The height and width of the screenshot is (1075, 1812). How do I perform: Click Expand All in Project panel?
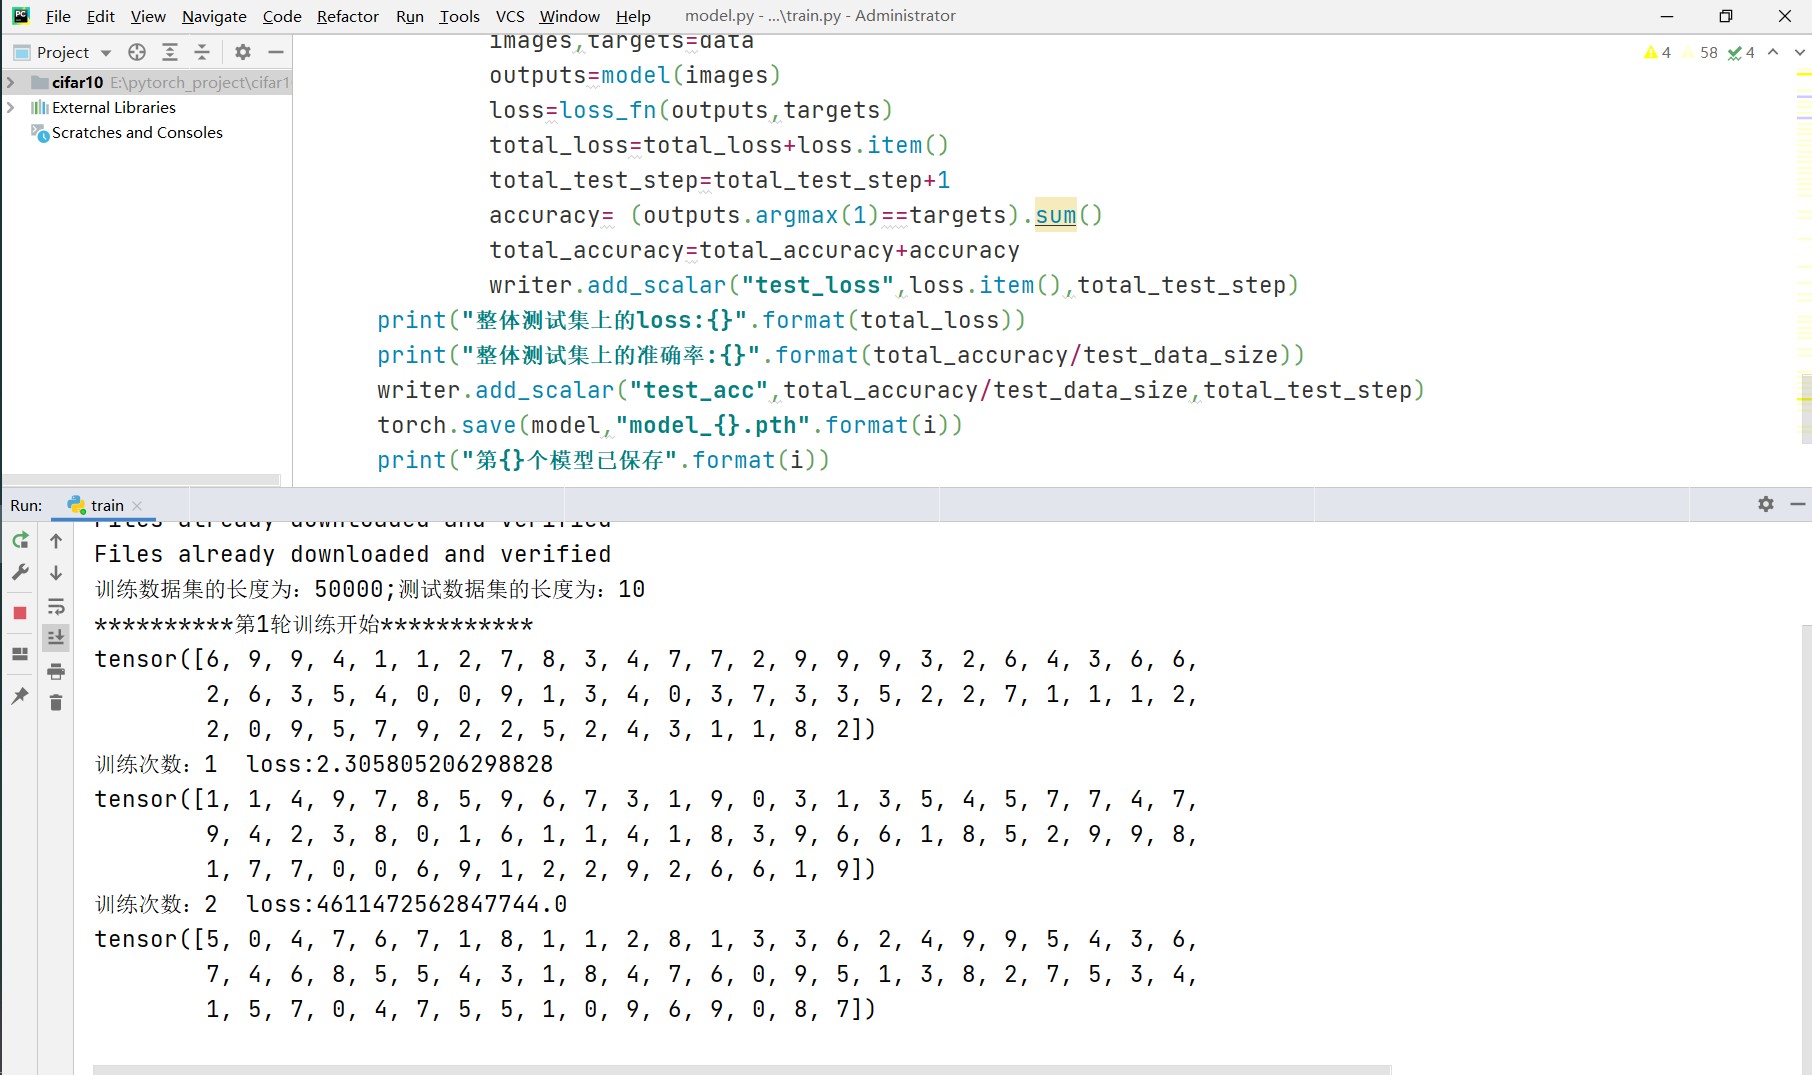170,52
